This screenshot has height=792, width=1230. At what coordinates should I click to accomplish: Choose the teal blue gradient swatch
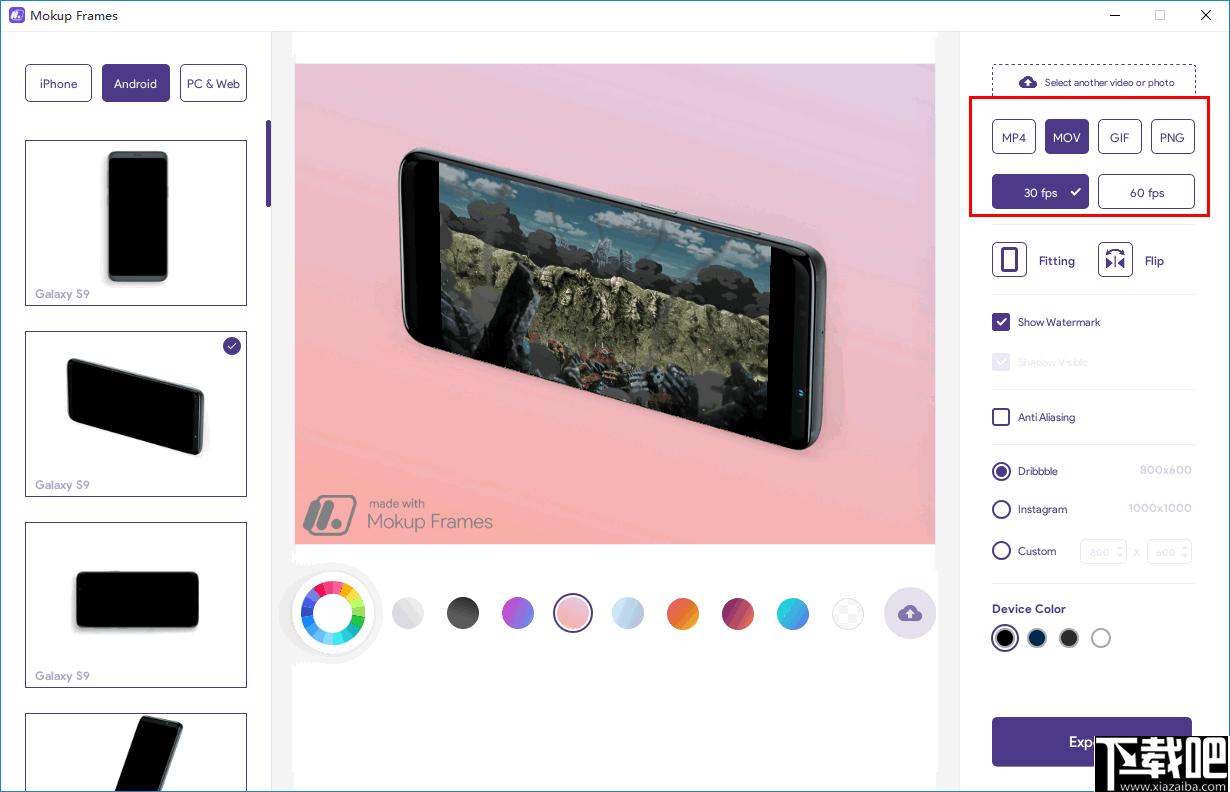[x=793, y=613]
